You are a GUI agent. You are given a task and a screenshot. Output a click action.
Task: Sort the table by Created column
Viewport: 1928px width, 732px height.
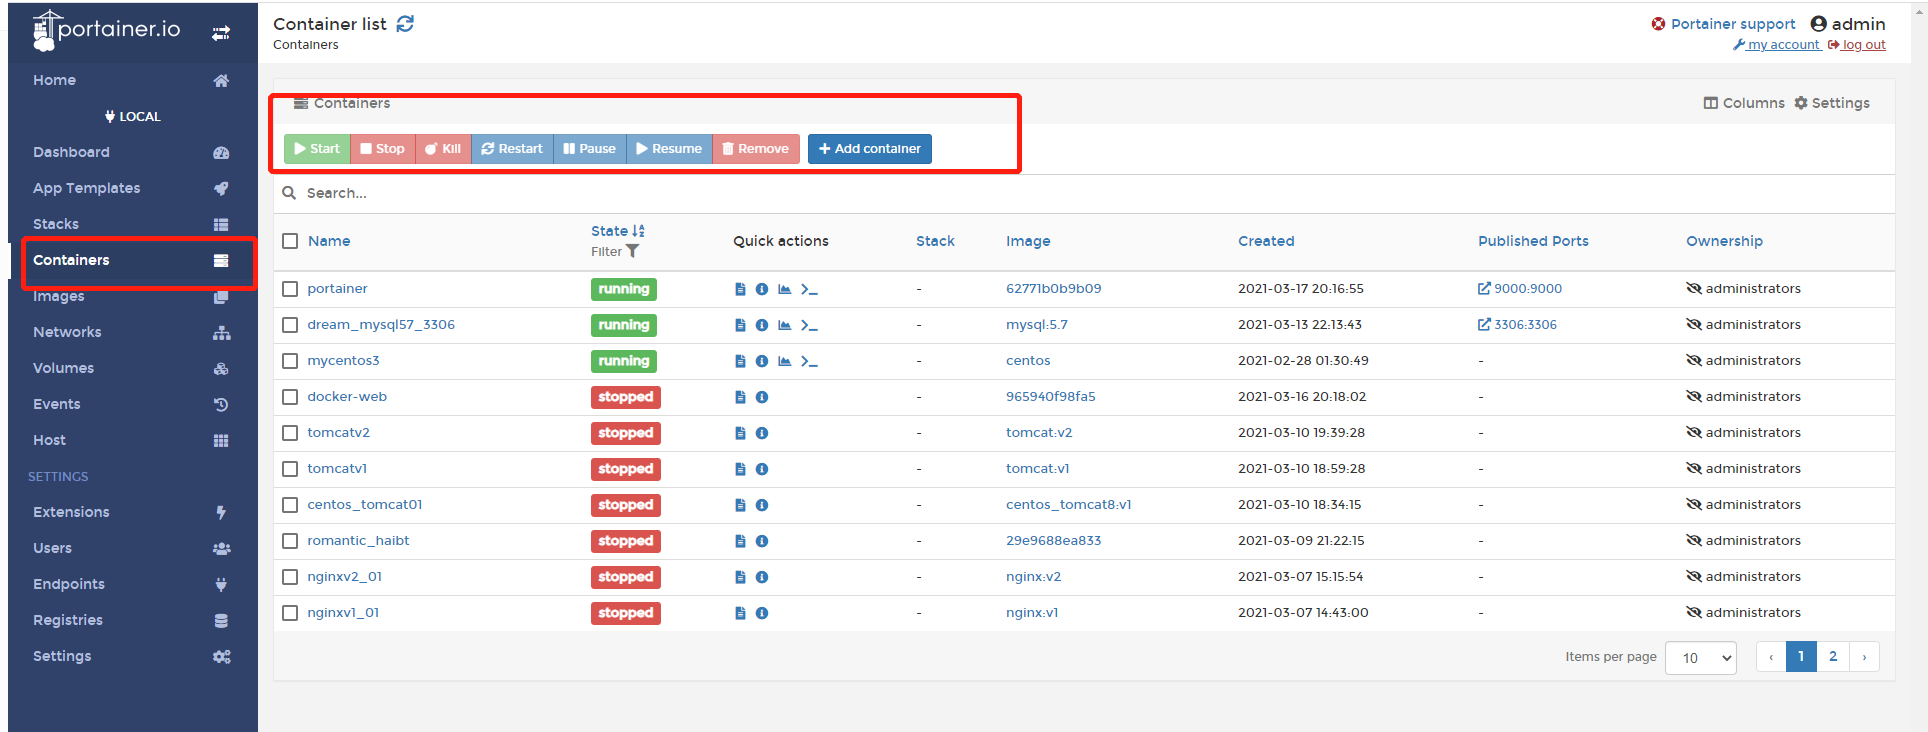(1266, 241)
